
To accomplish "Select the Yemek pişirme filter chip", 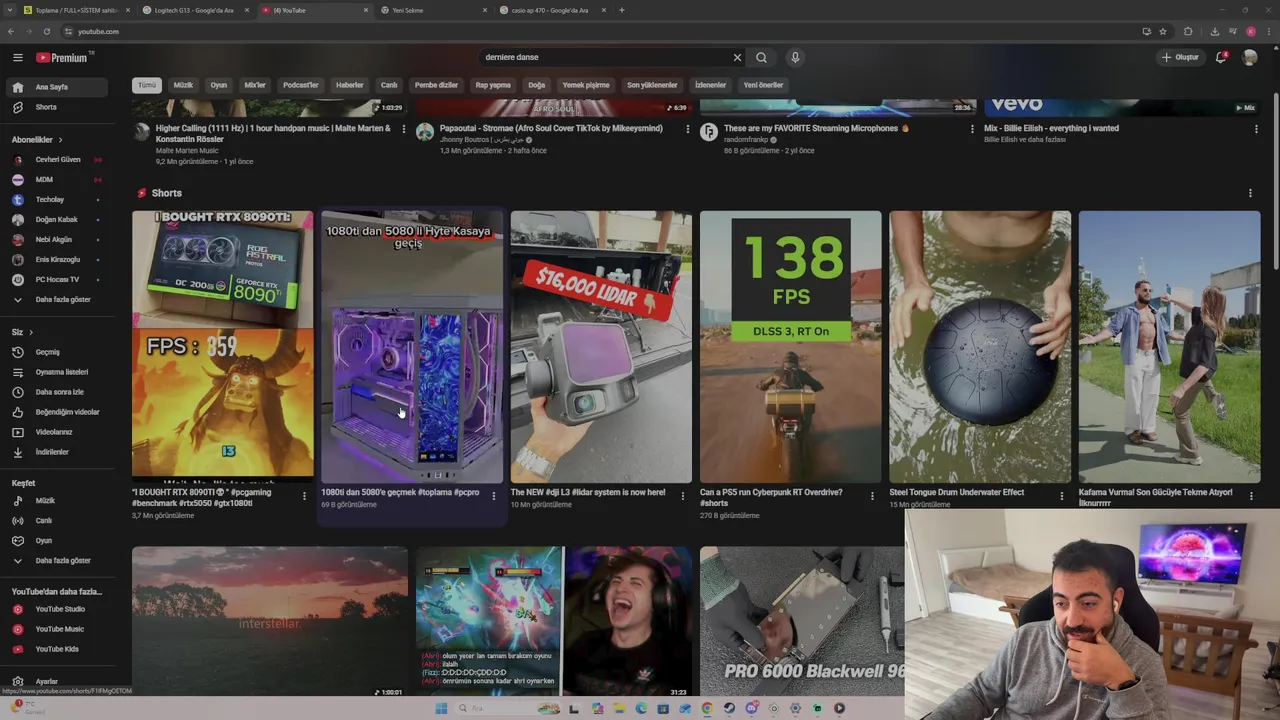I will (x=586, y=85).
